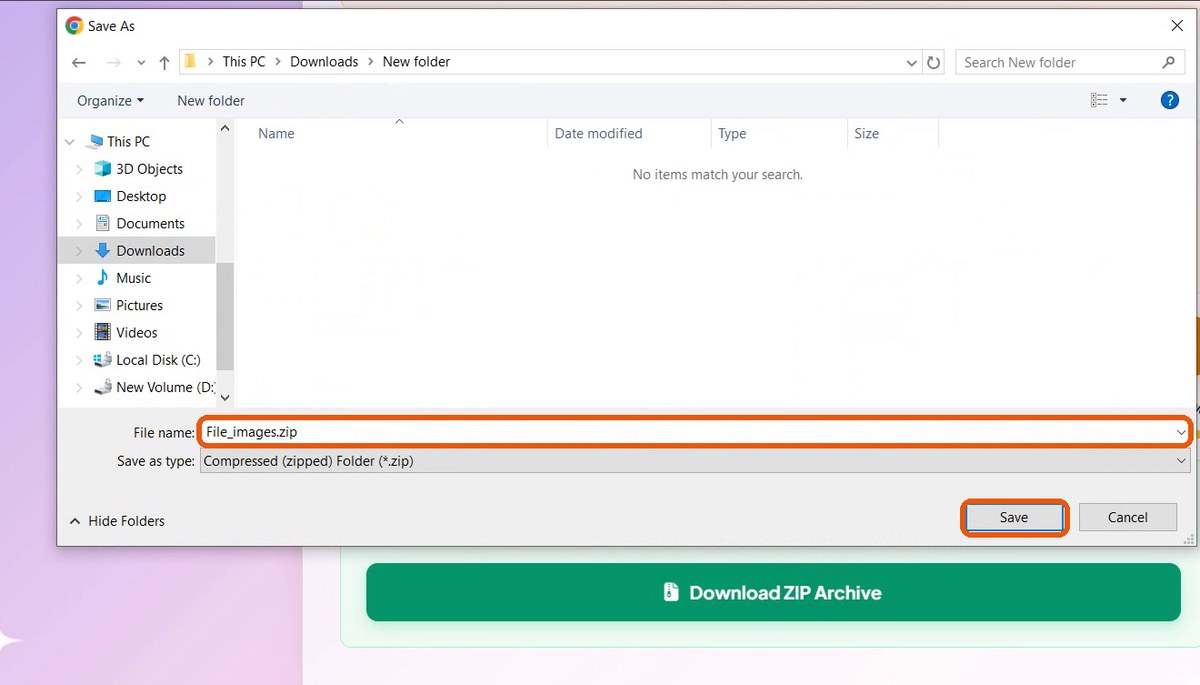This screenshot has width=1200, height=685.
Task: Sort by Date modified column
Action: (598, 133)
